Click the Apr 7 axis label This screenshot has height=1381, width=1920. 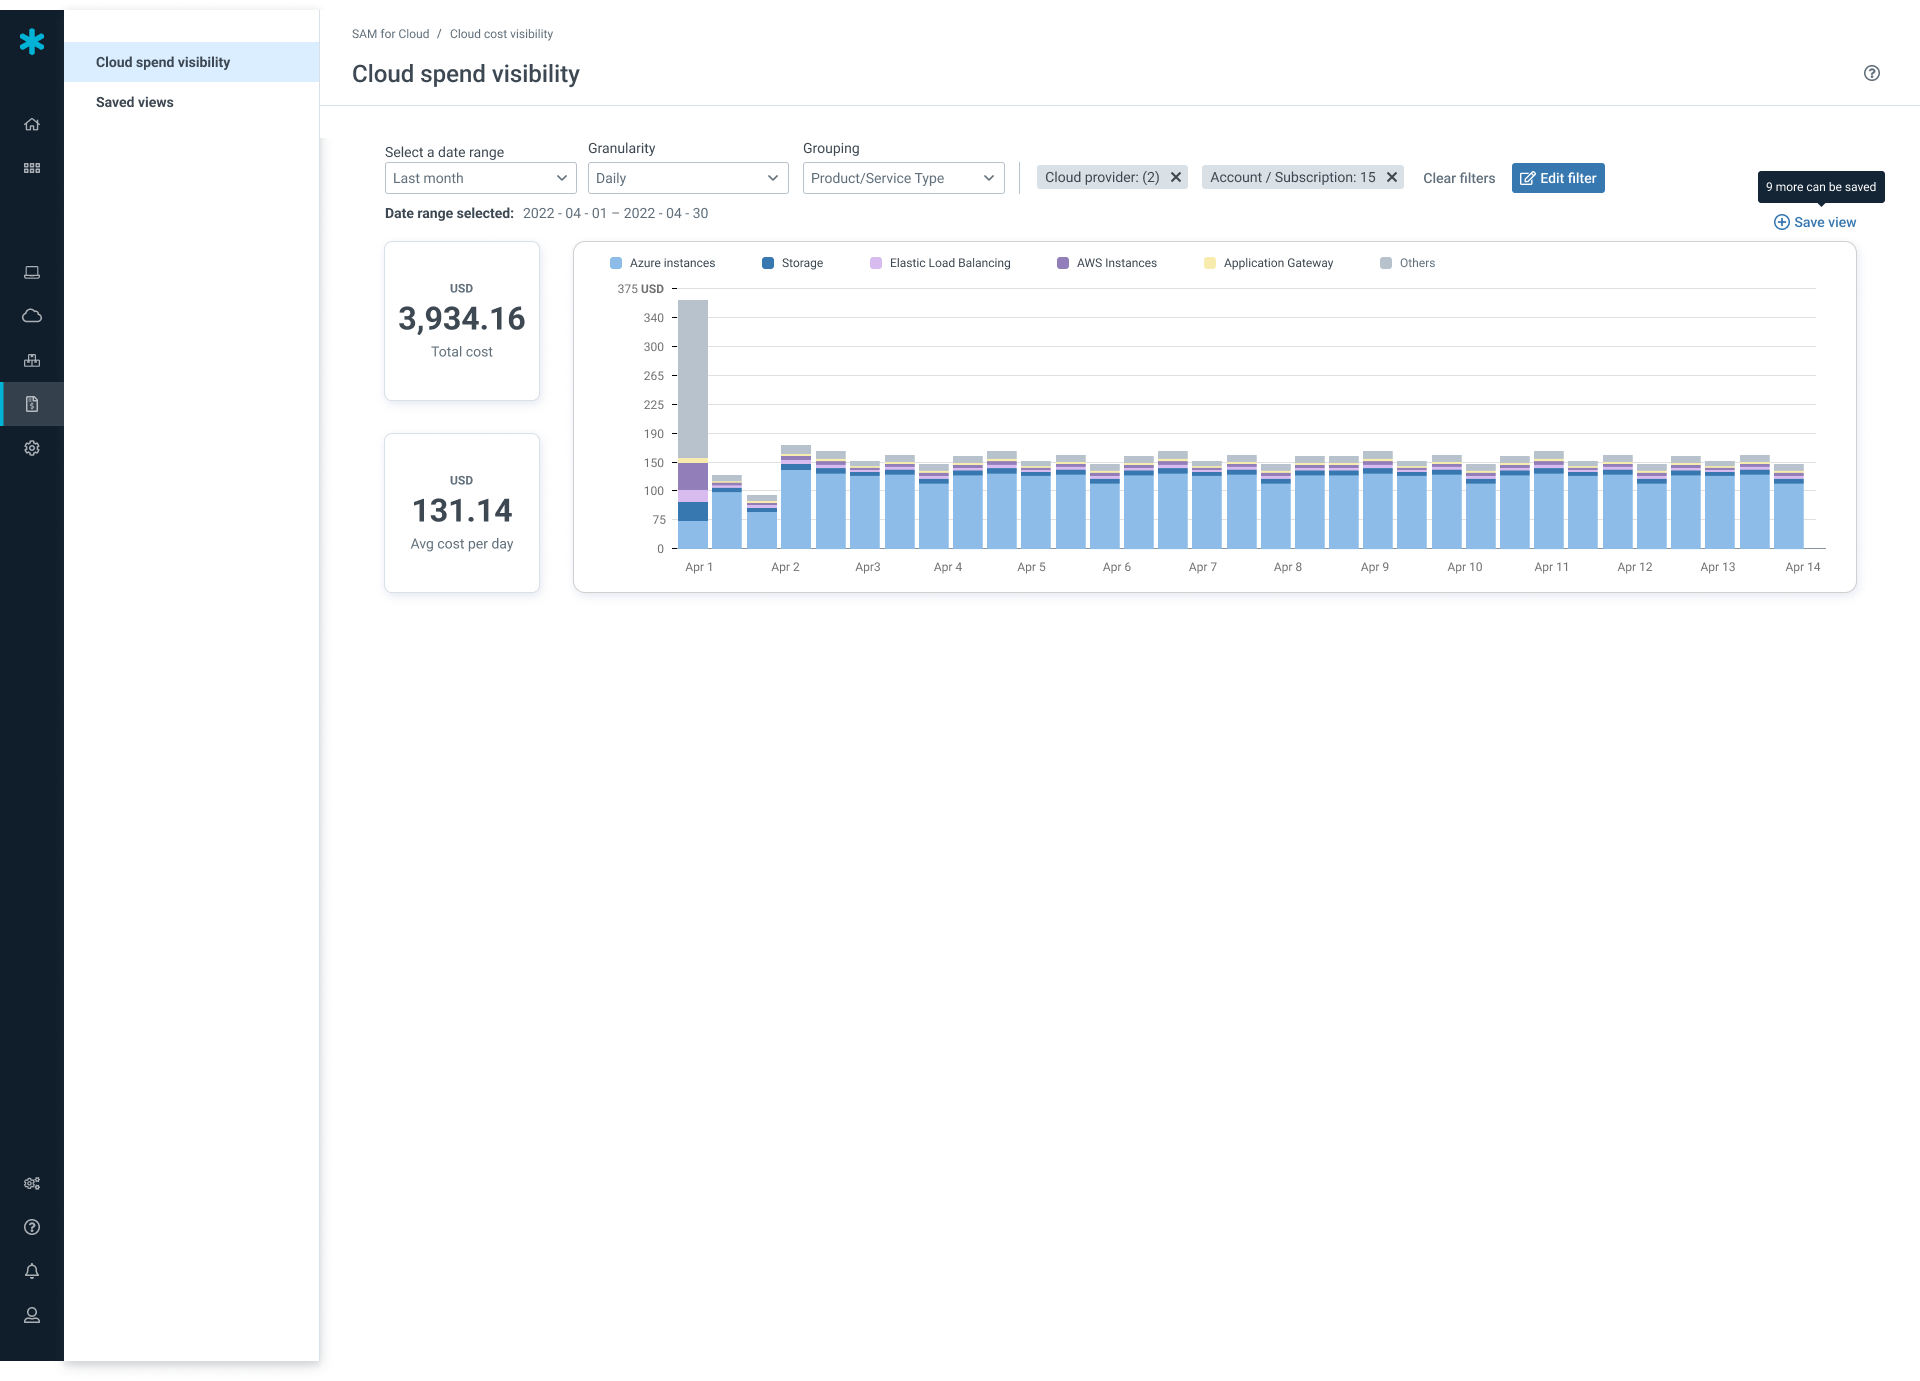pos(1203,567)
